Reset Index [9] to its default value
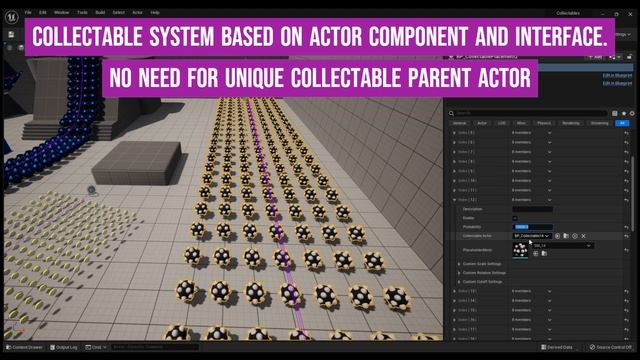The width and height of the screenshot is (640, 360). (627, 171)
